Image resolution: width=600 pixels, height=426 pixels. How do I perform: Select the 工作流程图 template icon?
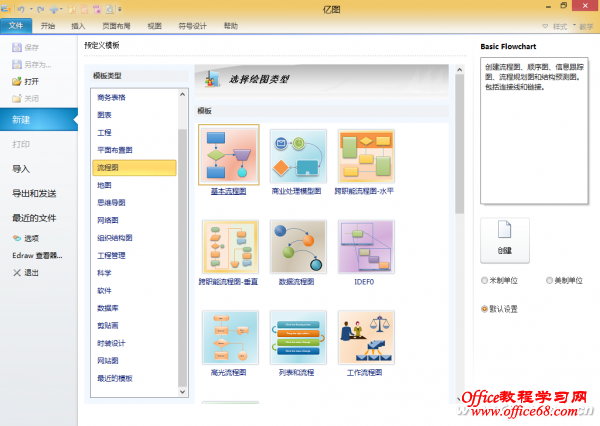click(x=366, y=337)
